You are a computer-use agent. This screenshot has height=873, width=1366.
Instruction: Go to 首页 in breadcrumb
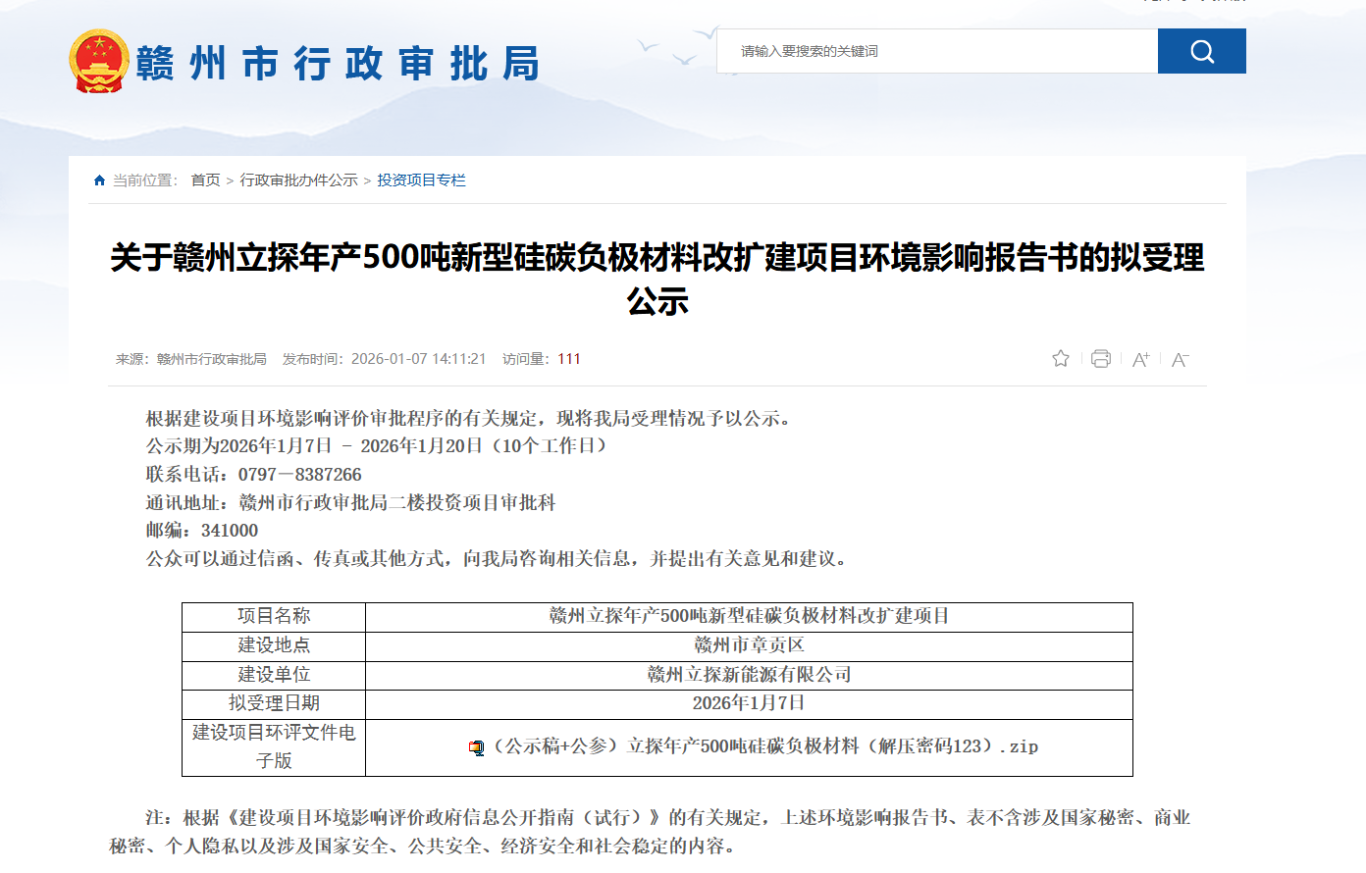(206, 181)
